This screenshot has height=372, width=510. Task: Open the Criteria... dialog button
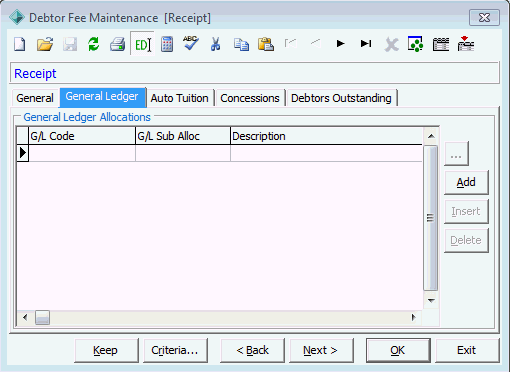tap(175, 350)
